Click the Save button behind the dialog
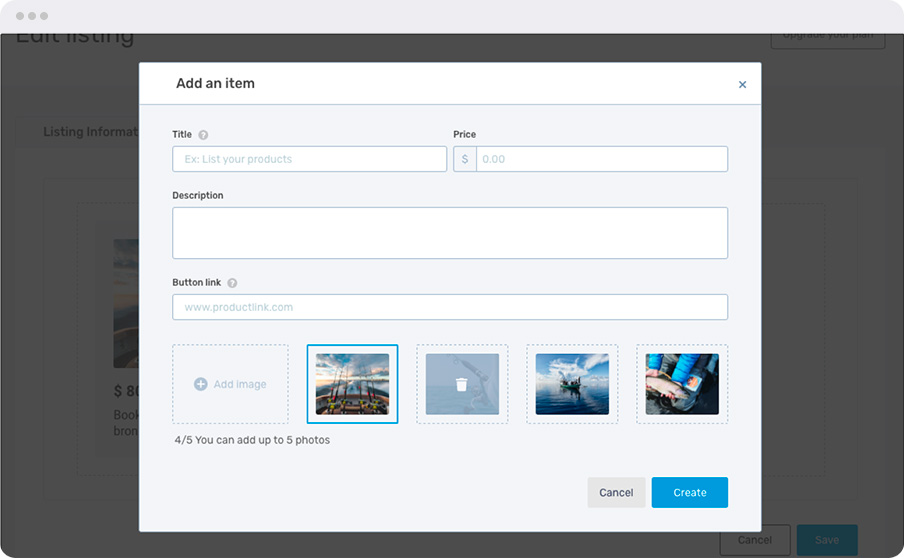The height and width of the screenshot is (558, 904). [x=827, y=540]
